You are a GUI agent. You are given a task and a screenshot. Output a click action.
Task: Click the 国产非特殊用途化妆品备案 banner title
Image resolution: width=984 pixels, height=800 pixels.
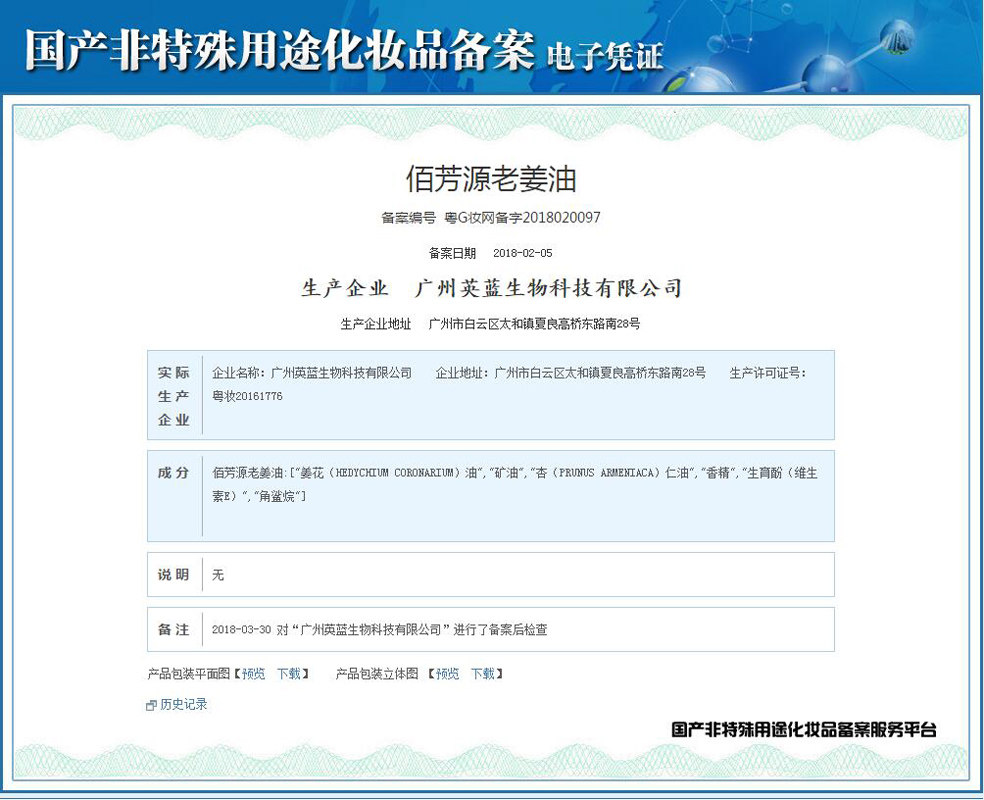pyautogui.click(x=280, y=50)
